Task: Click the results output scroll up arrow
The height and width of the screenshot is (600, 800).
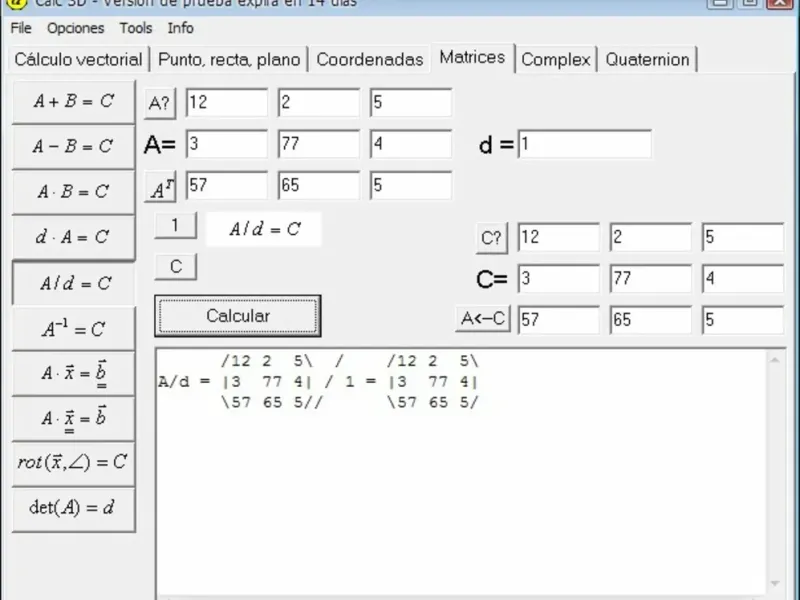Action: click(x=774, y=361)
